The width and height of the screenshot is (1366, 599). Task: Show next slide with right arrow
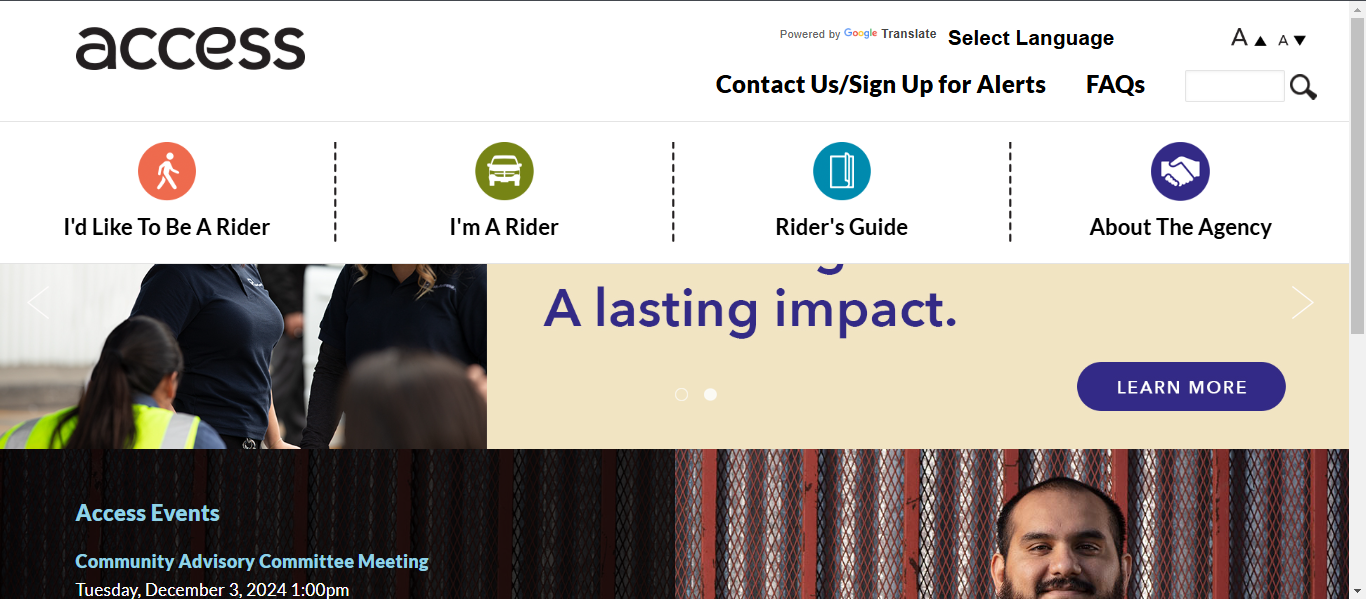1302,302
